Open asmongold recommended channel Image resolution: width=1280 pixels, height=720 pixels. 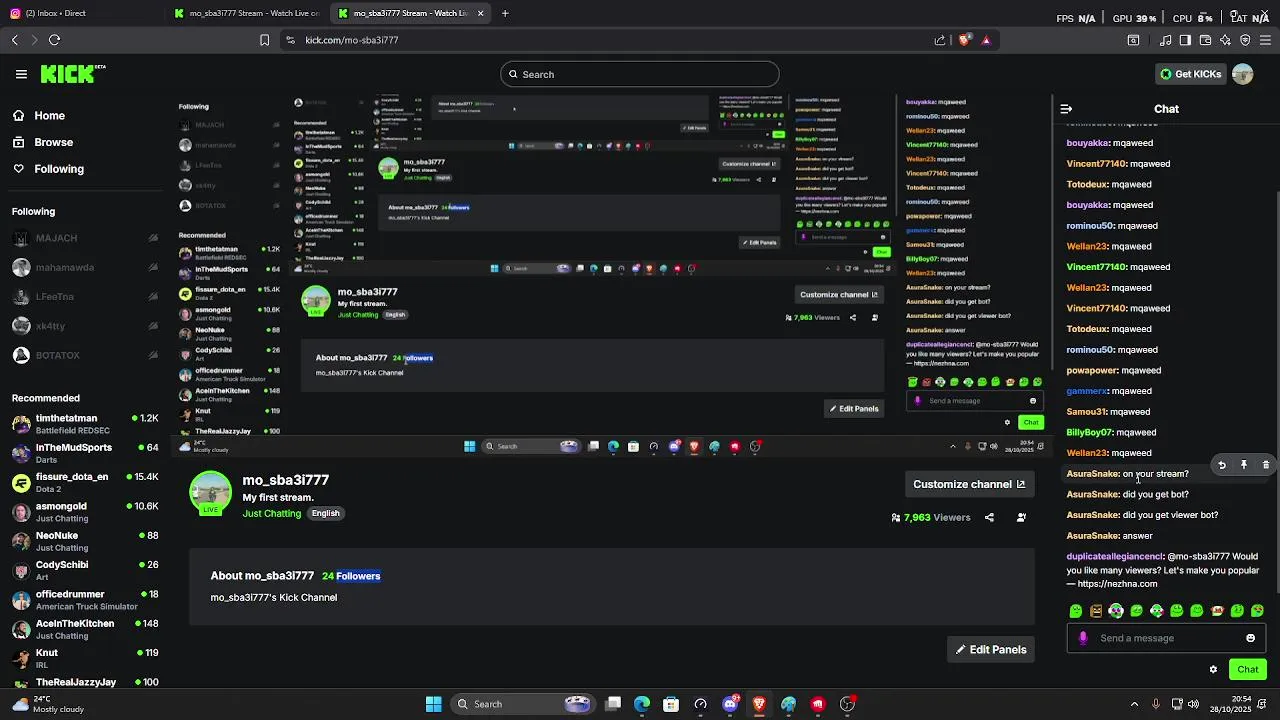click(x=85, y=512)
